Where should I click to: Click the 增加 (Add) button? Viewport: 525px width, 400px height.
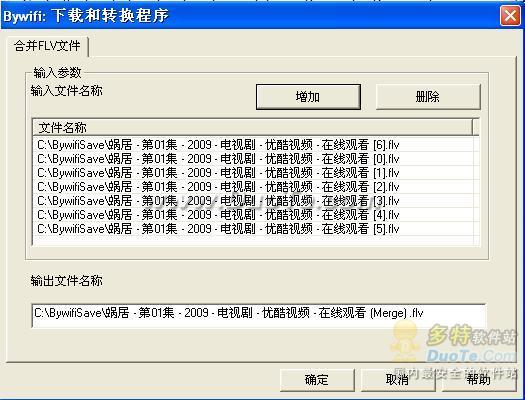(x=308, y=97)
